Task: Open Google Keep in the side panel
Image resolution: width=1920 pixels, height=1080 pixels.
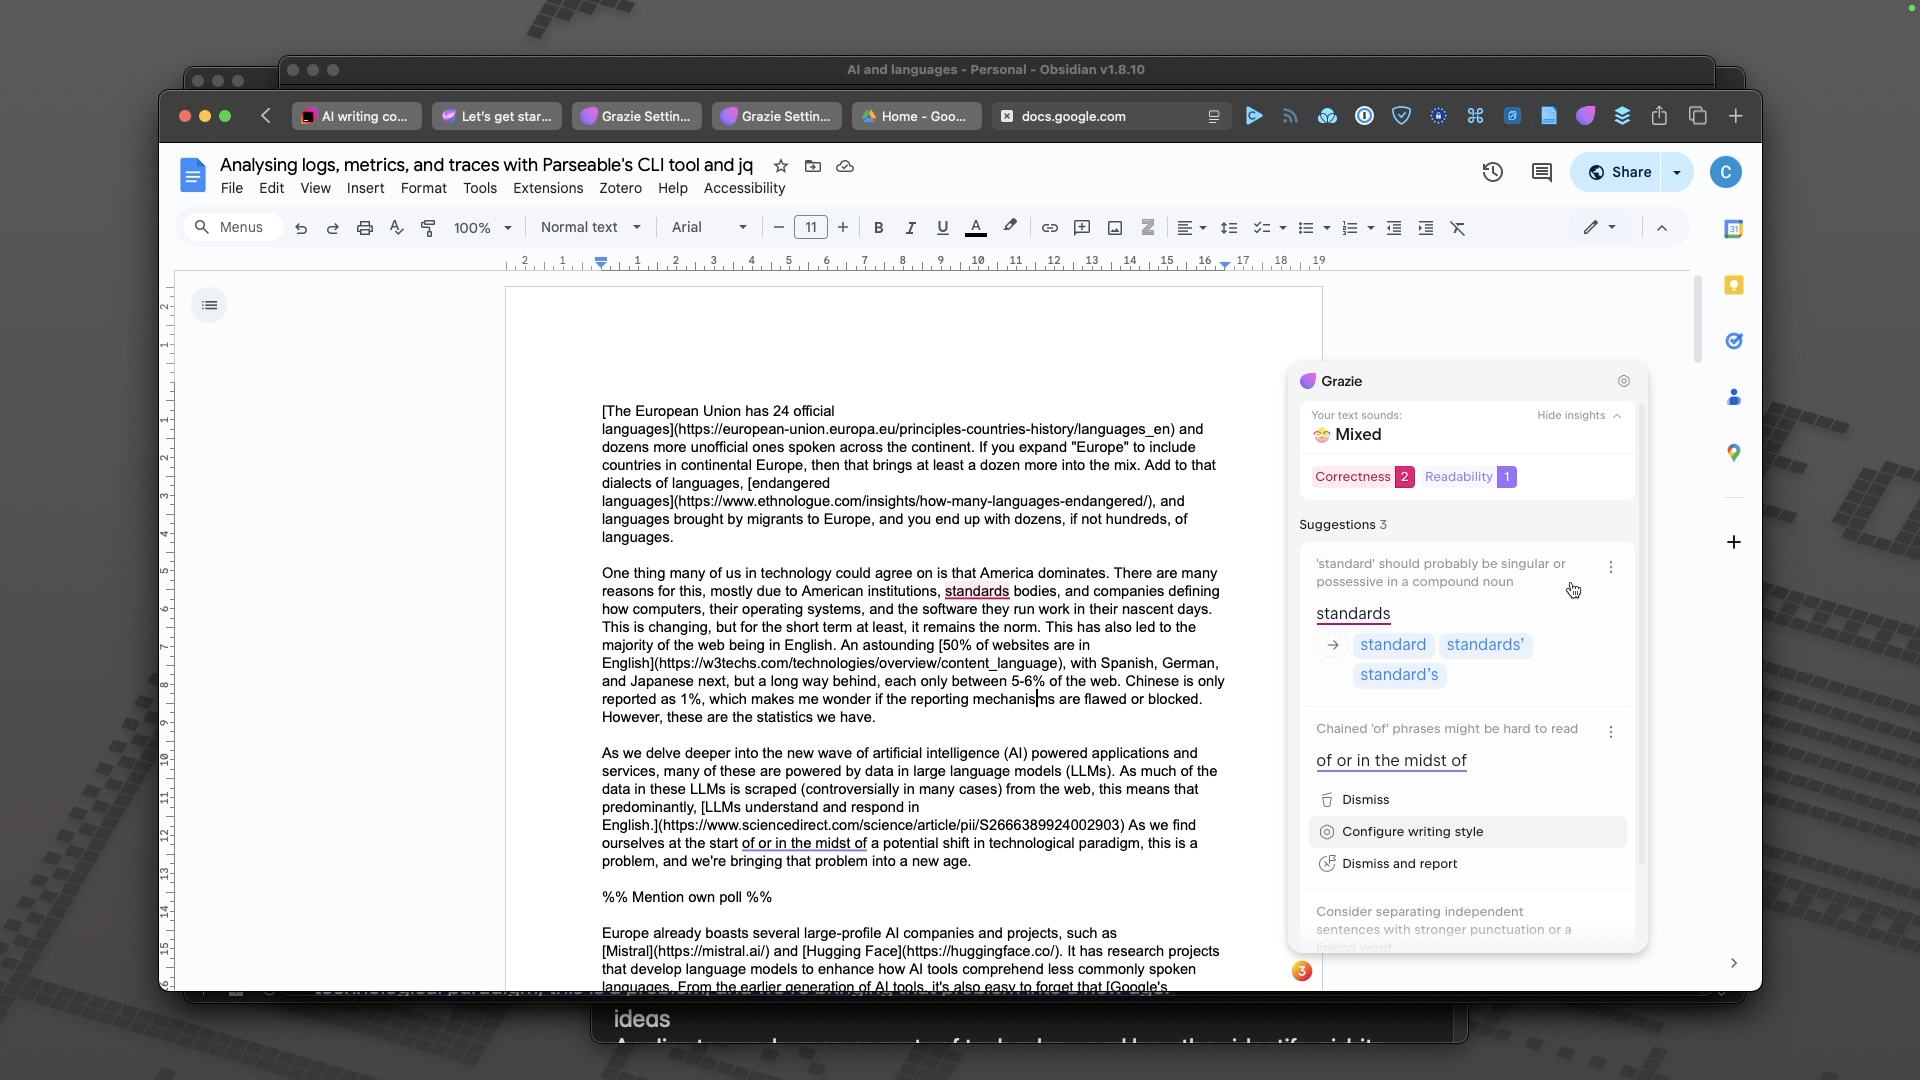Action: click(1733, 285)
